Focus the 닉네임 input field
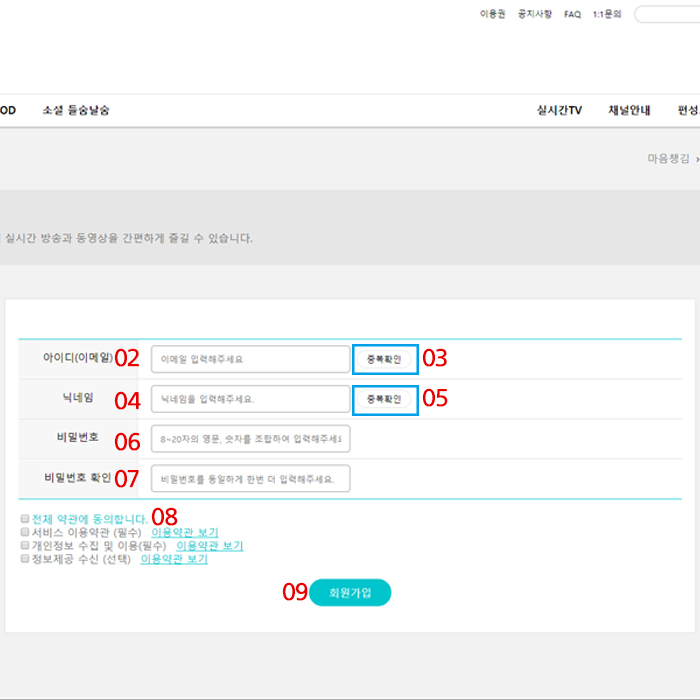This screenshot has width=700, height=700. 250,399
